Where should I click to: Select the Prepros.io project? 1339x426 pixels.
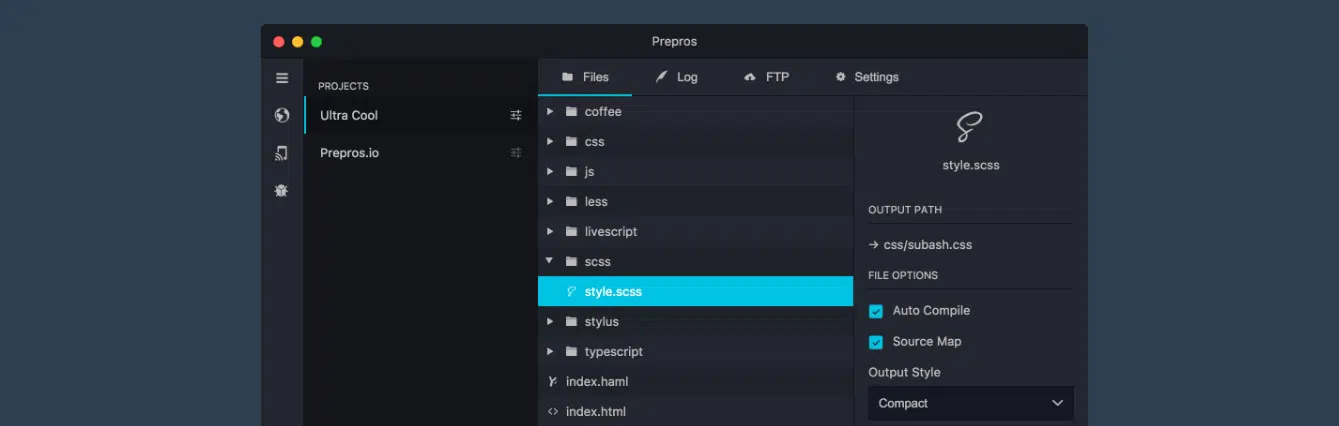(350, 153)
